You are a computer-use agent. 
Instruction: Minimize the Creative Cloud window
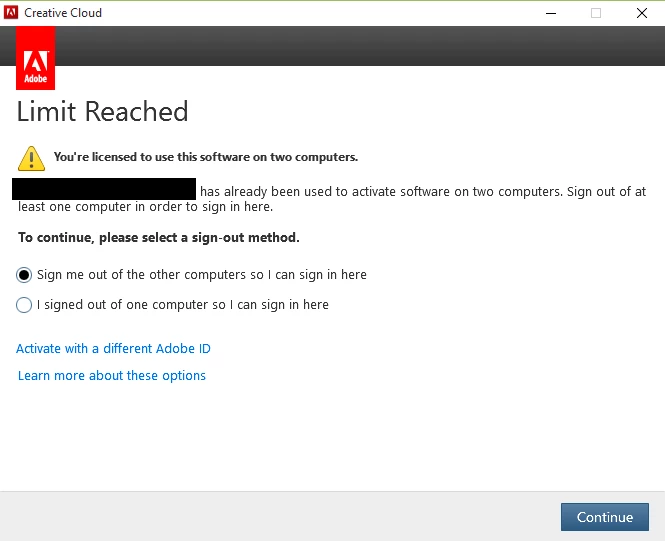pos(551,13)
